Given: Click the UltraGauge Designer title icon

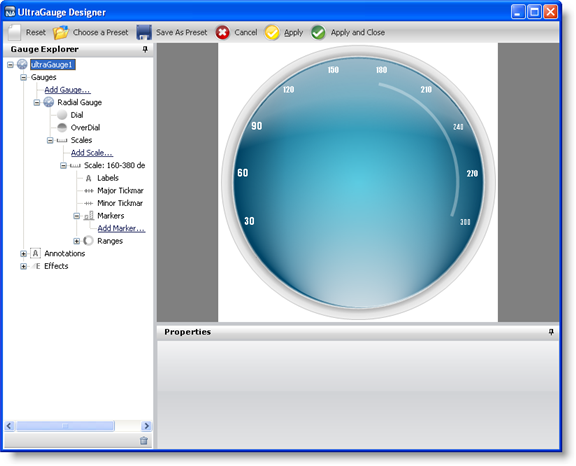Looking at the screenshot, I should coord(10,12).
